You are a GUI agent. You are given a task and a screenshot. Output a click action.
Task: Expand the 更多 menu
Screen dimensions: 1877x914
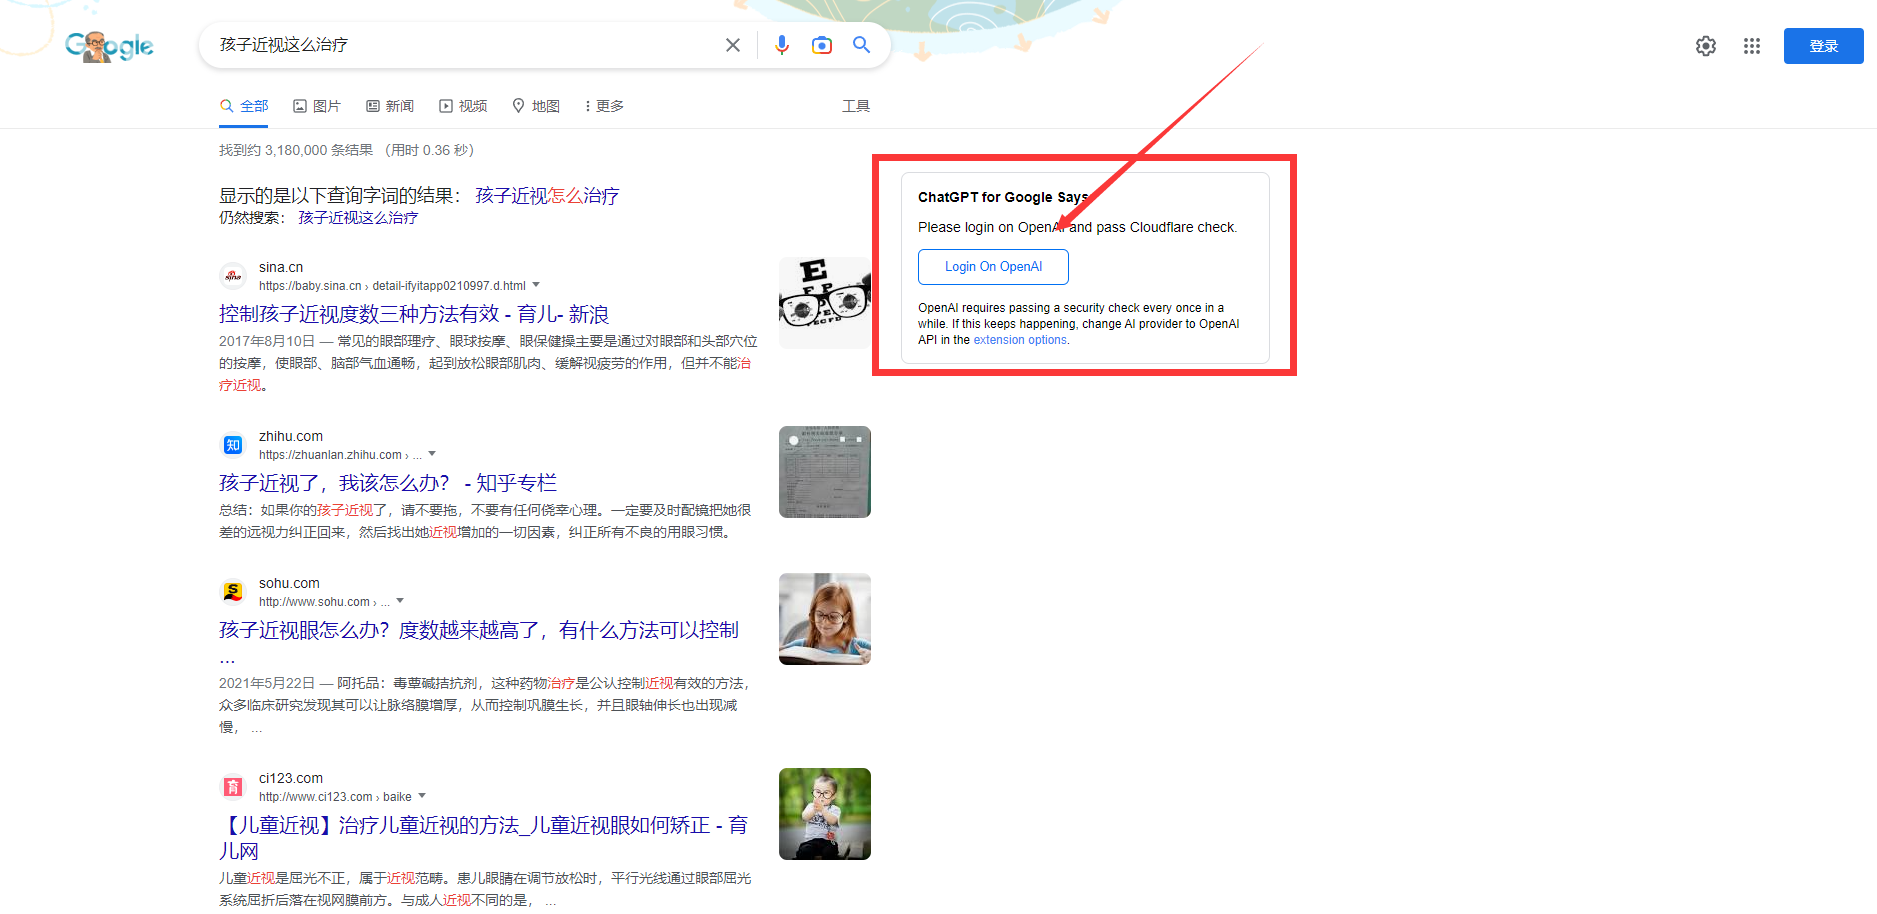(x=605, y=106)
